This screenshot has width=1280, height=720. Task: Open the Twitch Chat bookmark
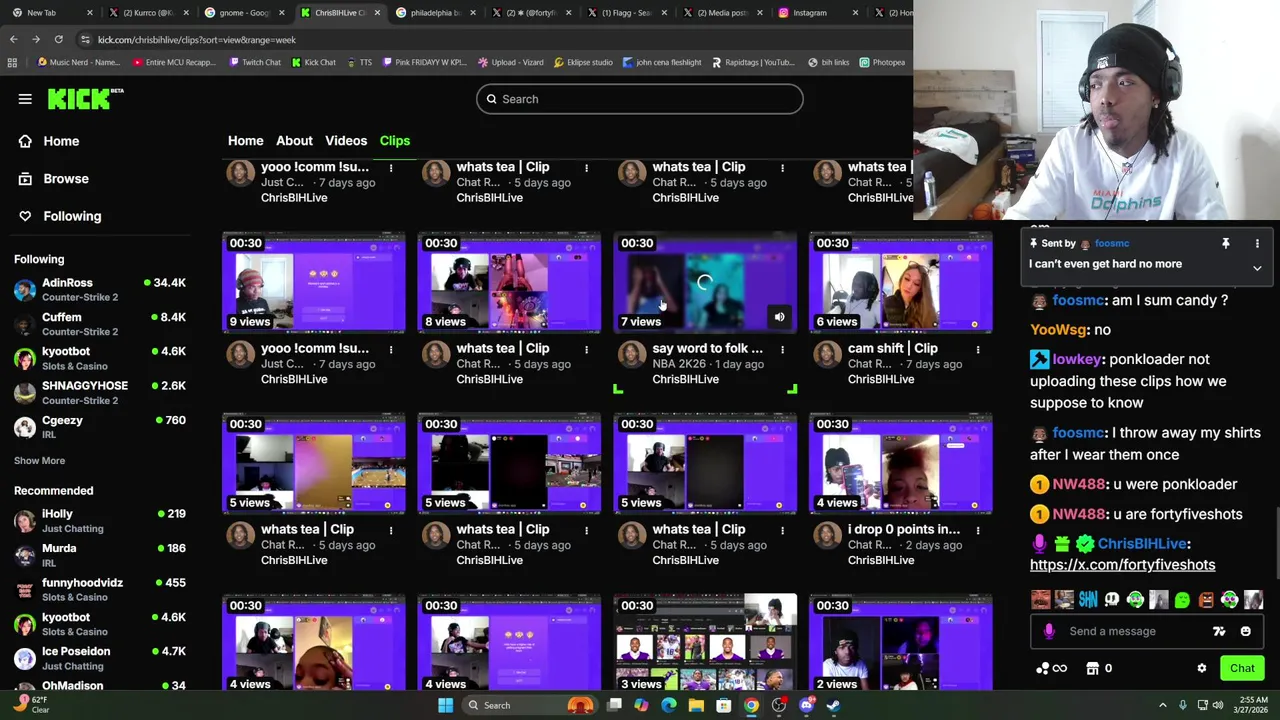click(254, 62)
